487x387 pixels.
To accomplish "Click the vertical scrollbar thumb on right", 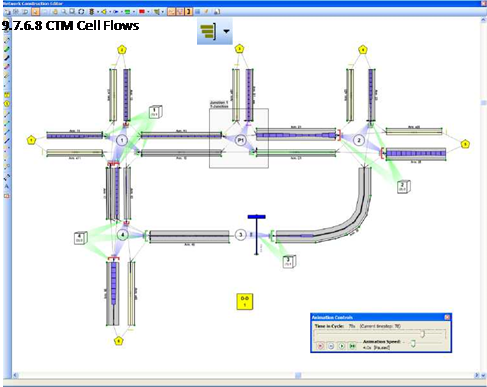I will [x=483, y=103].
